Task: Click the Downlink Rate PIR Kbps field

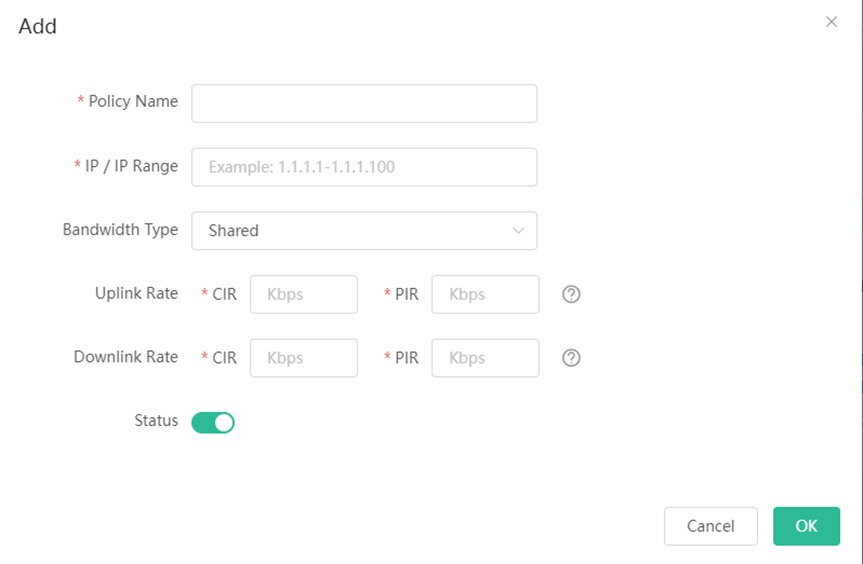Action: tap(485, 358)
